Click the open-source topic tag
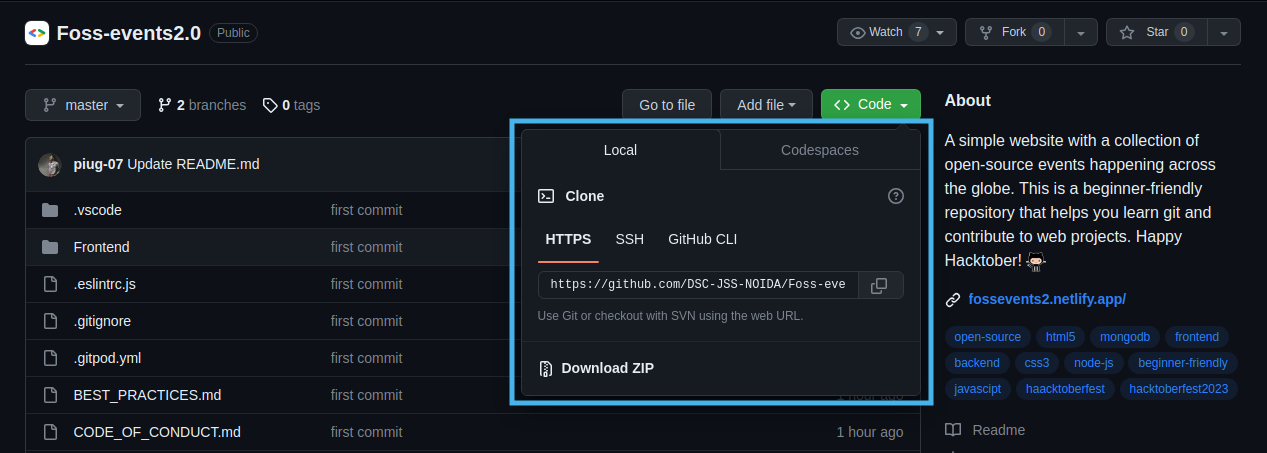 point(988,337)
